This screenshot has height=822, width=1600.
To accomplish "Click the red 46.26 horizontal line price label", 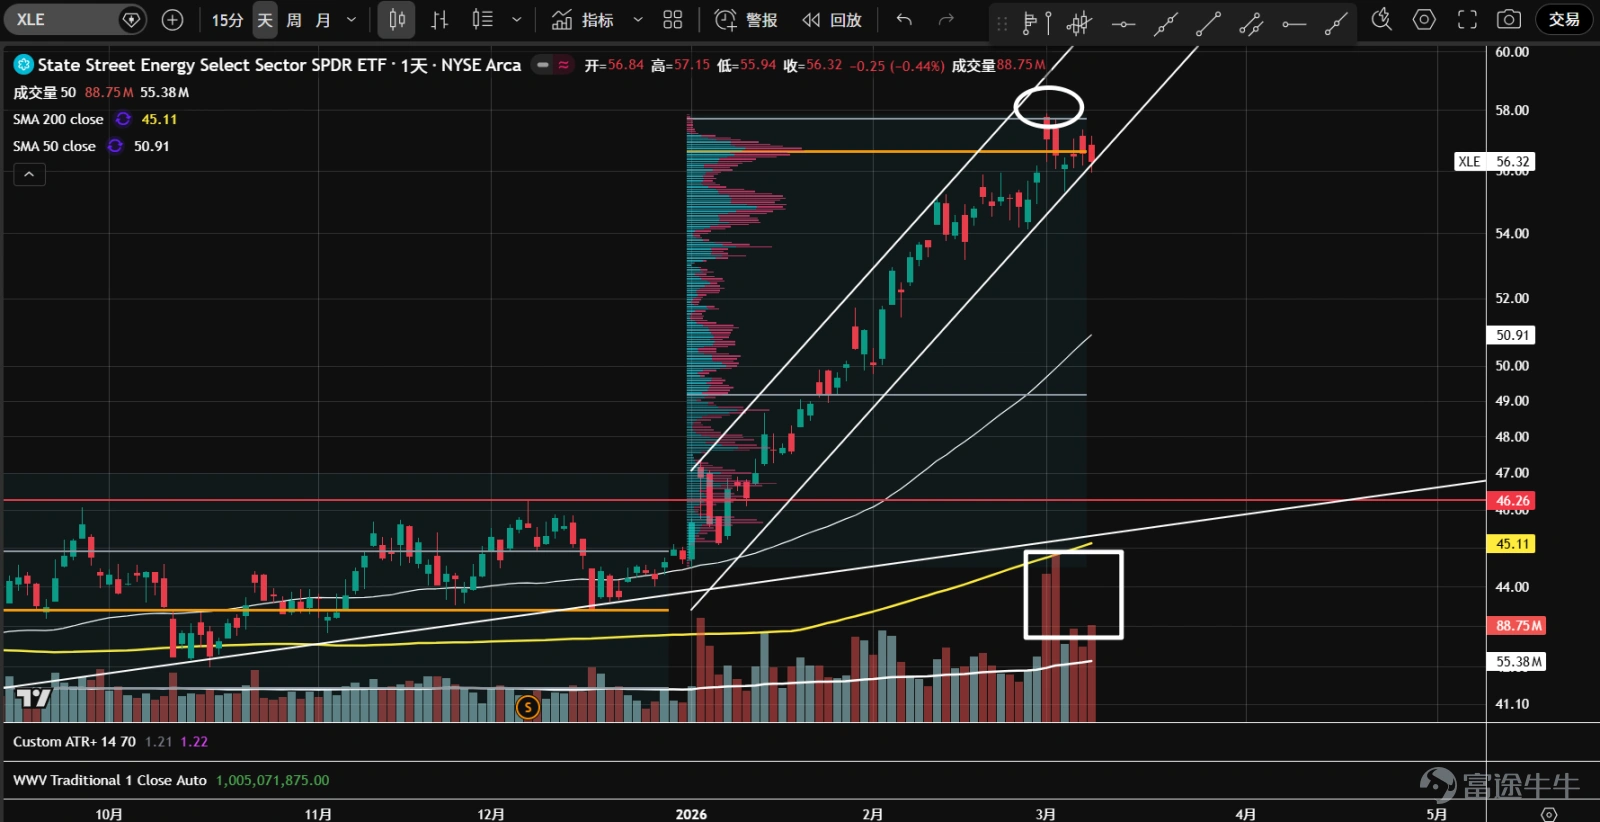I will (x=1512, y=500).
